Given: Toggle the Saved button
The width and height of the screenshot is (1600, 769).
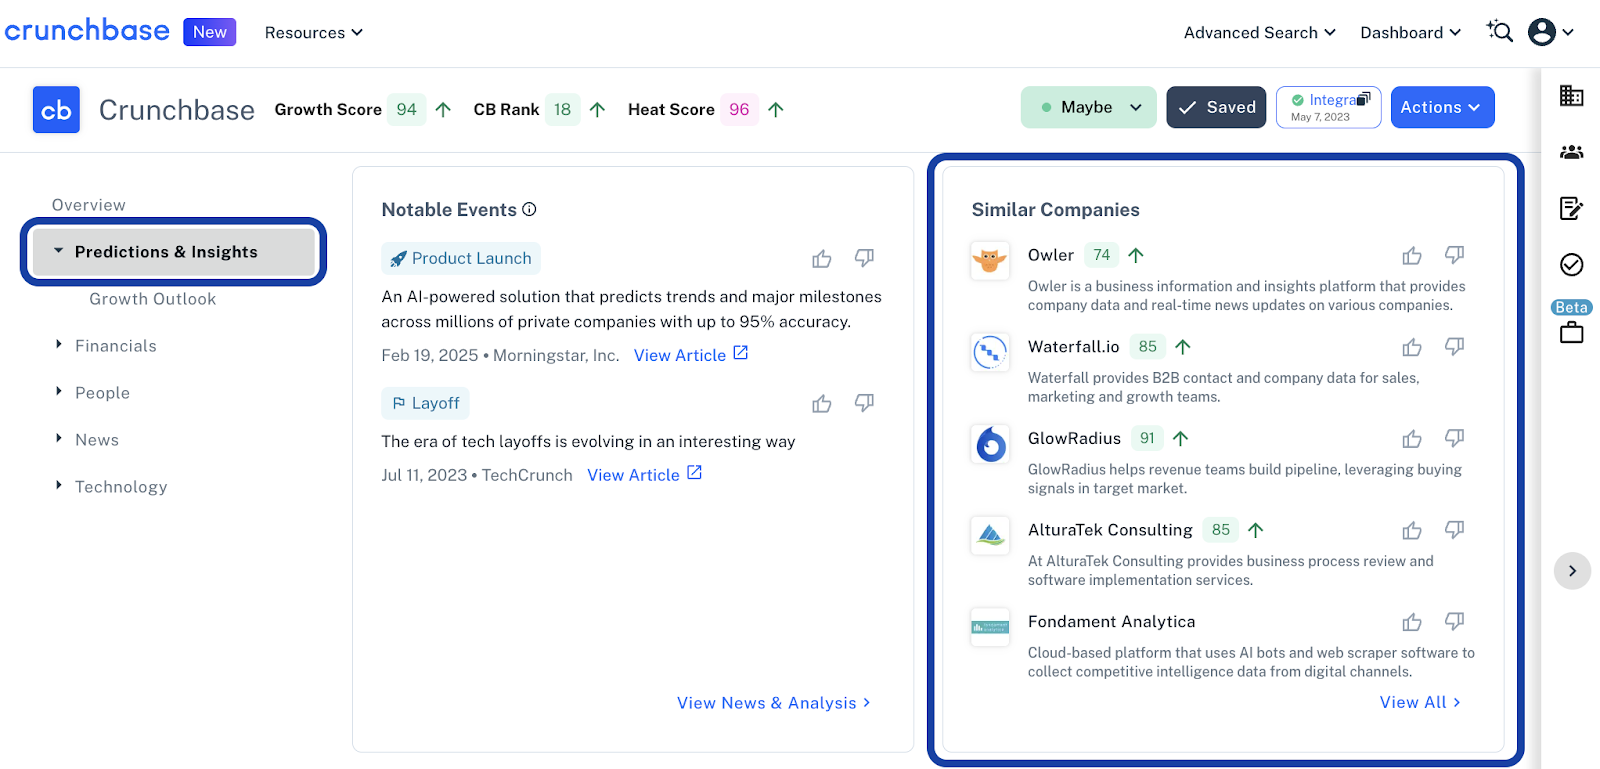Looking at the screenshot, I should click(1216, 107).
